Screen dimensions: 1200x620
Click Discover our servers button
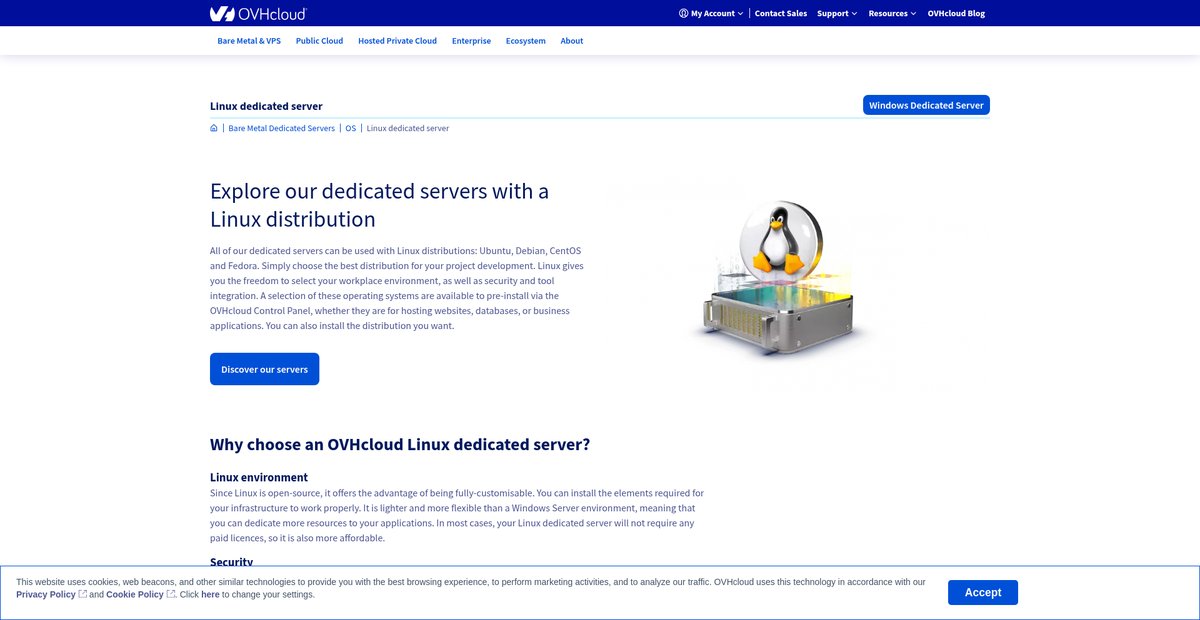click(265, 369)
